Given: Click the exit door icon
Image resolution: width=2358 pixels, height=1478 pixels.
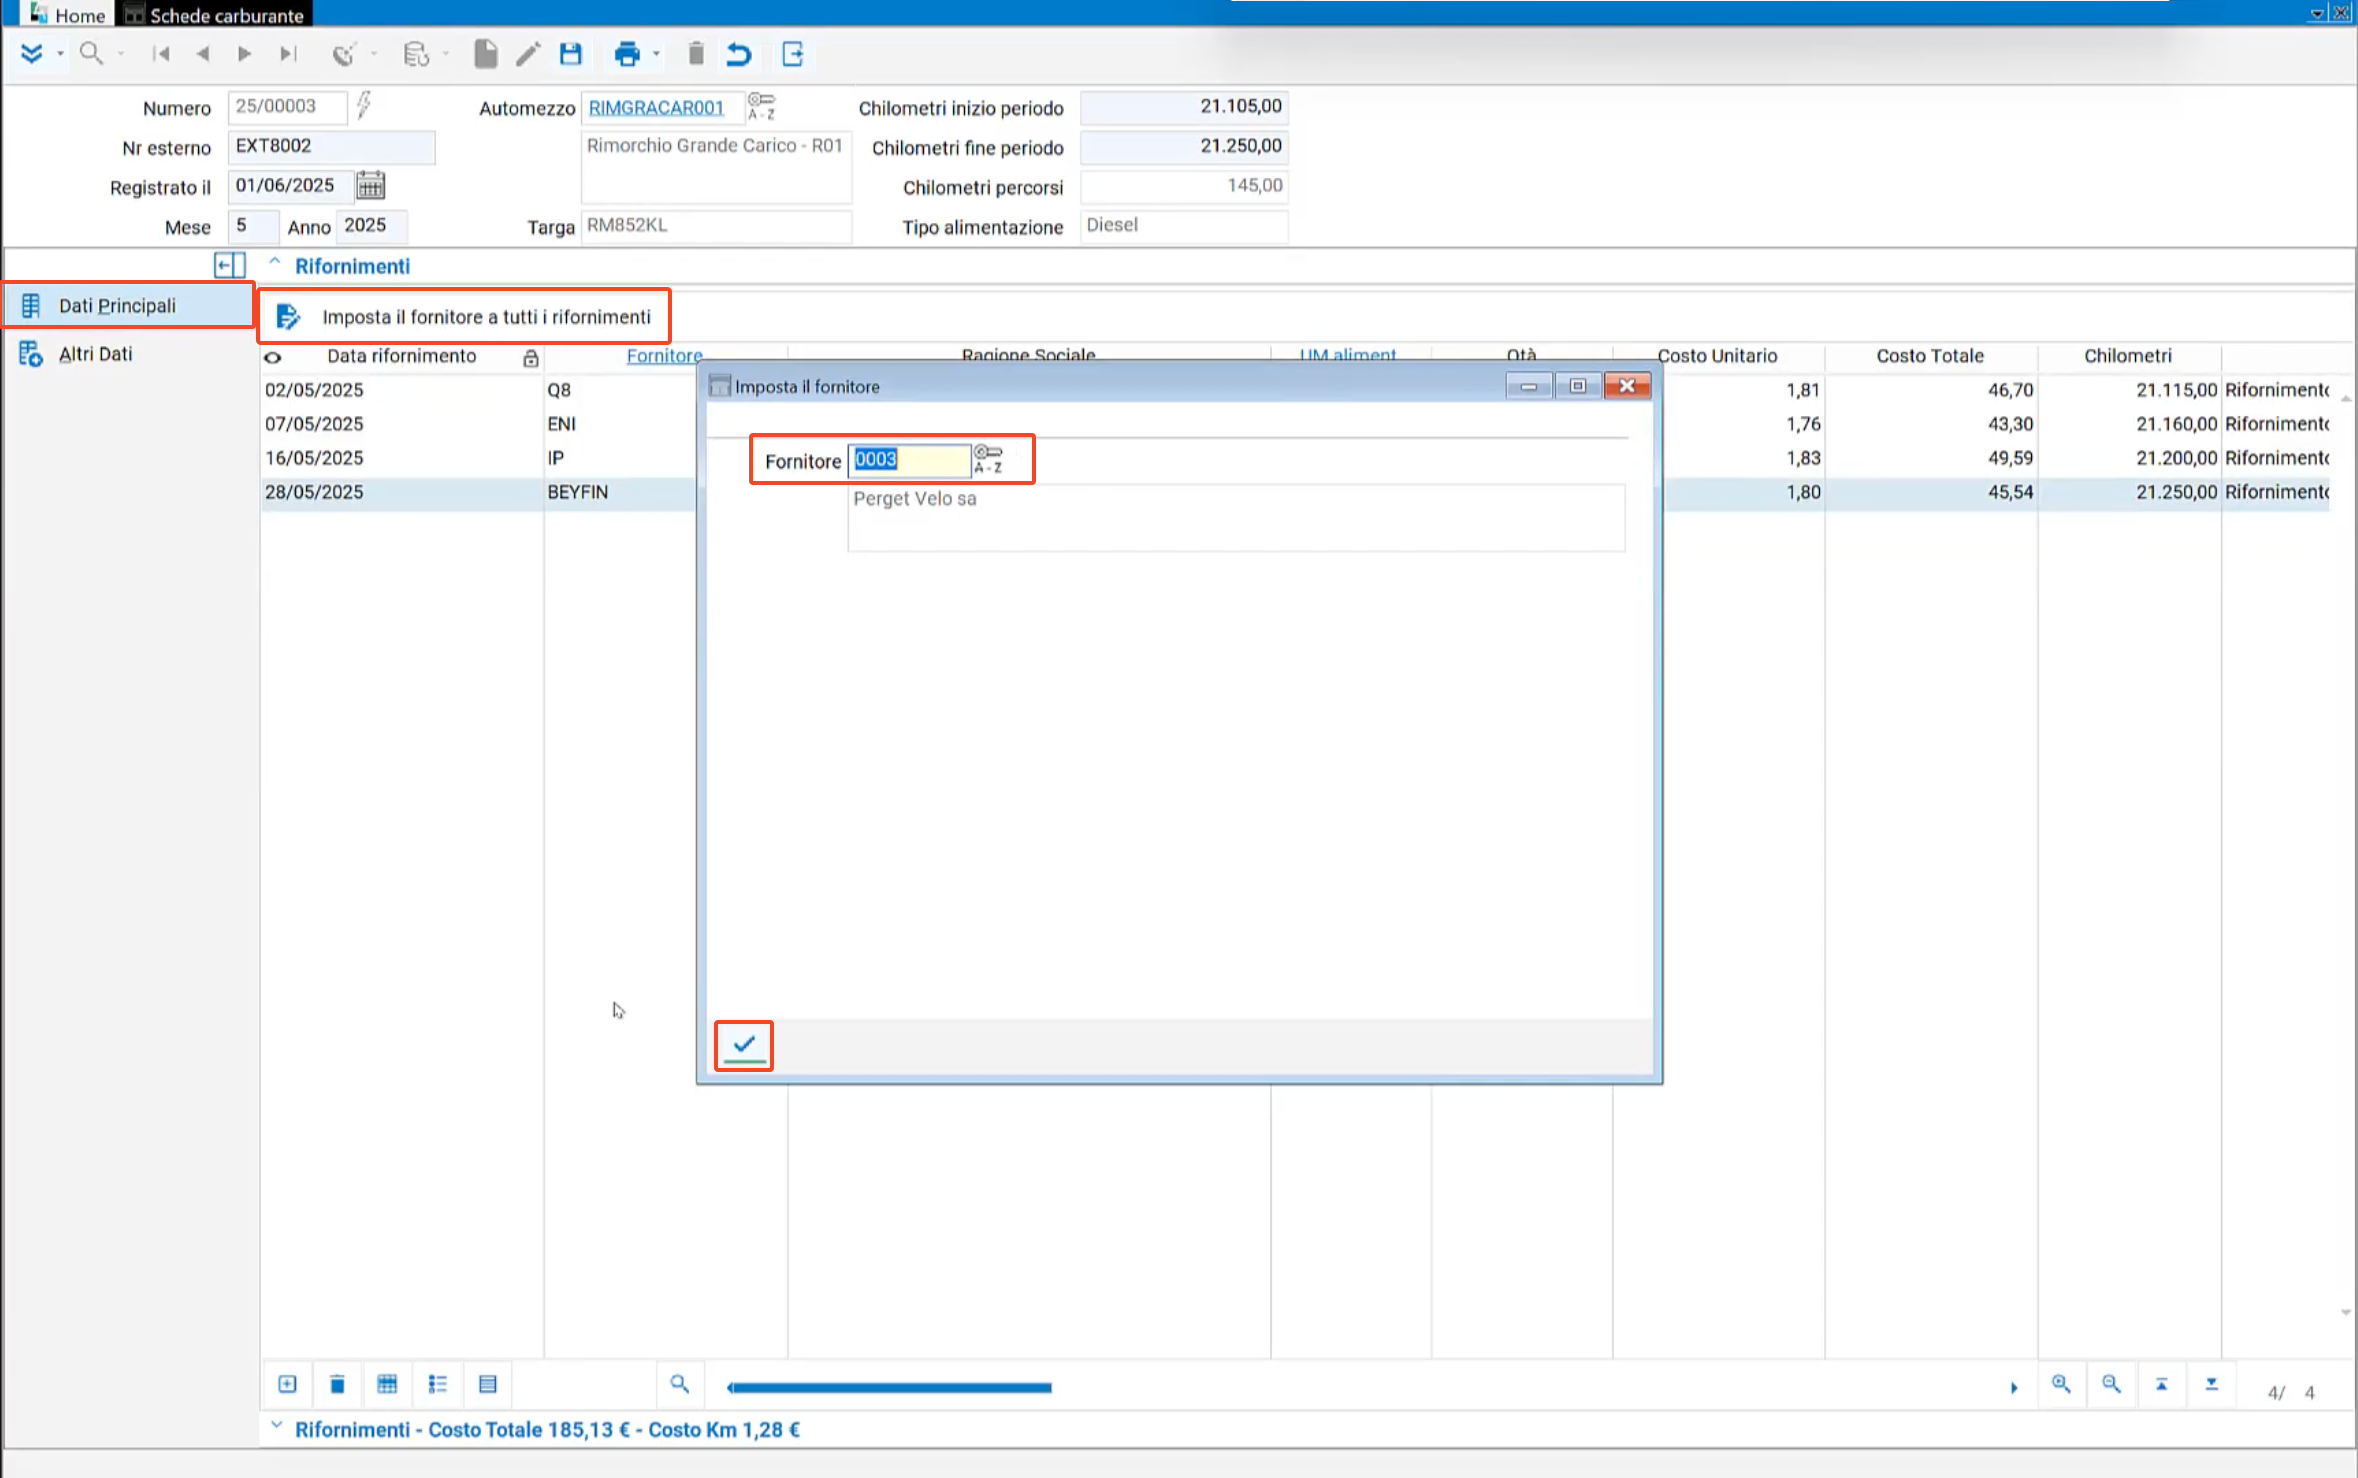Looking at the screenshot, I should pos(793,54).
